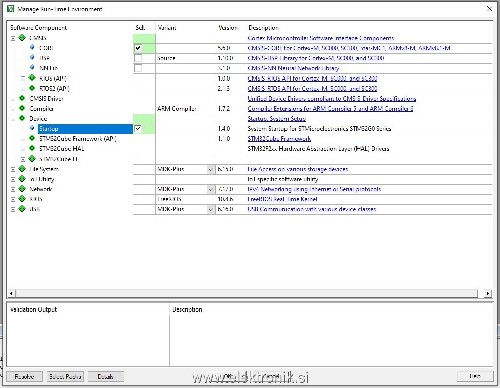The image size is (500, 388).
Task: Click the IoT Utility green diamond icon
Action: point(22,179)
